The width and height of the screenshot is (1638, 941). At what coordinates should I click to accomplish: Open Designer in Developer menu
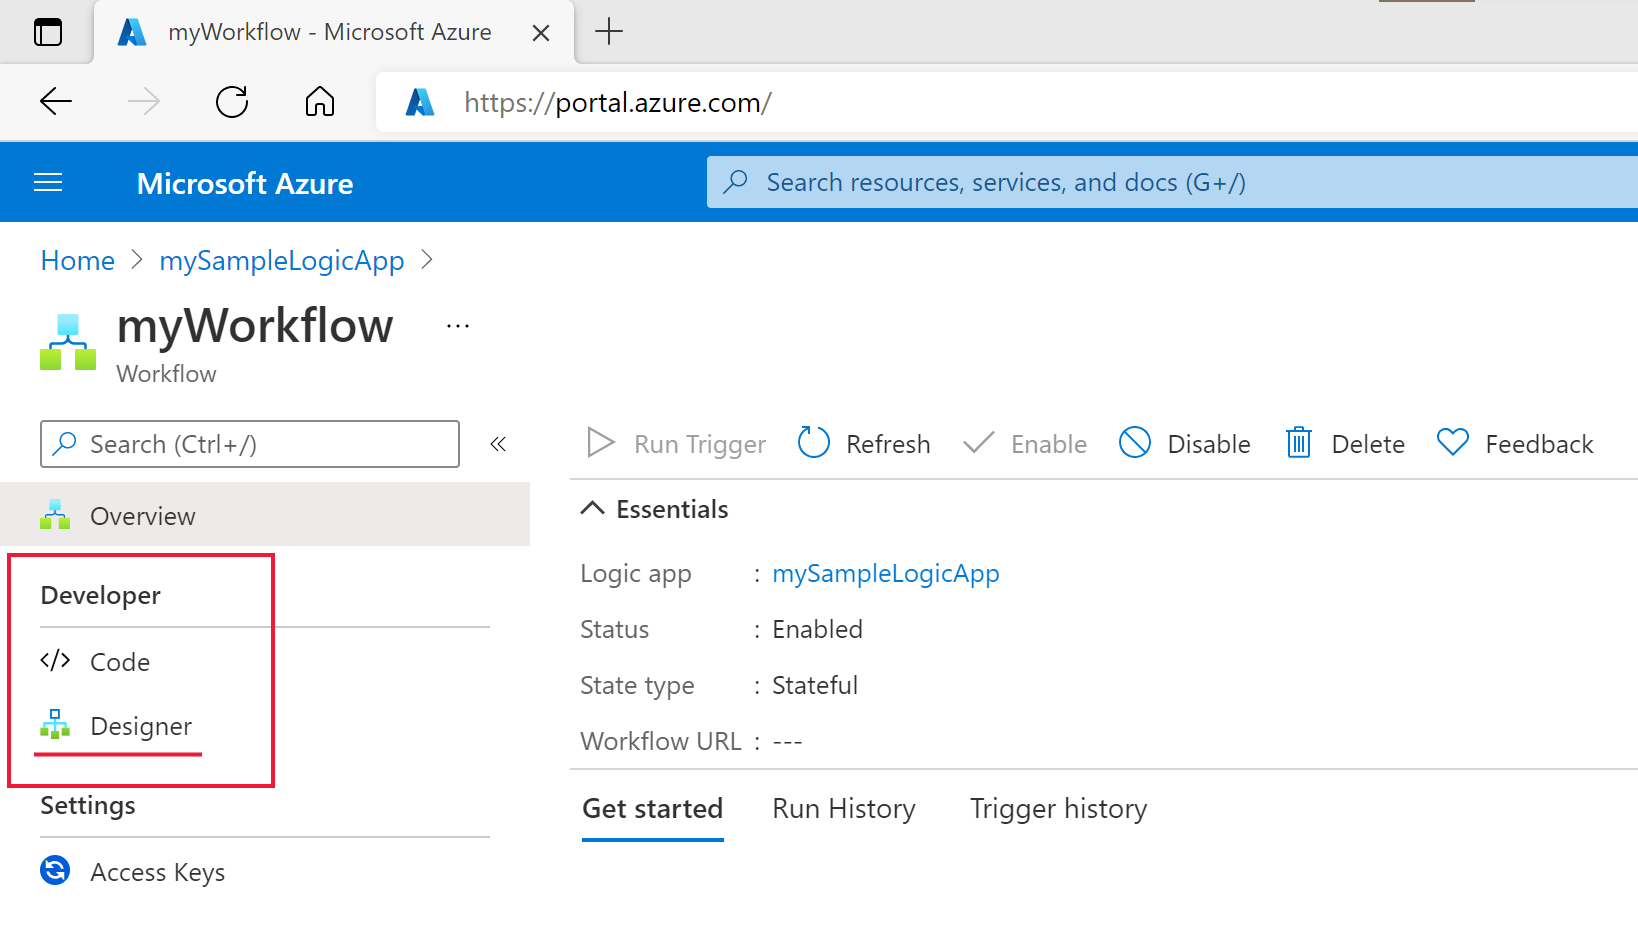click(x=140, y=726)
